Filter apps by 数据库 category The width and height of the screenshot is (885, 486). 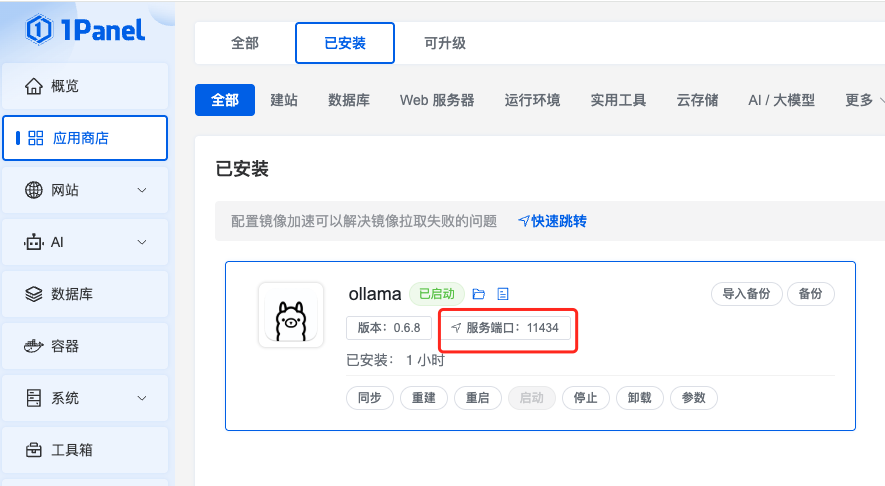tap(349, 100)
